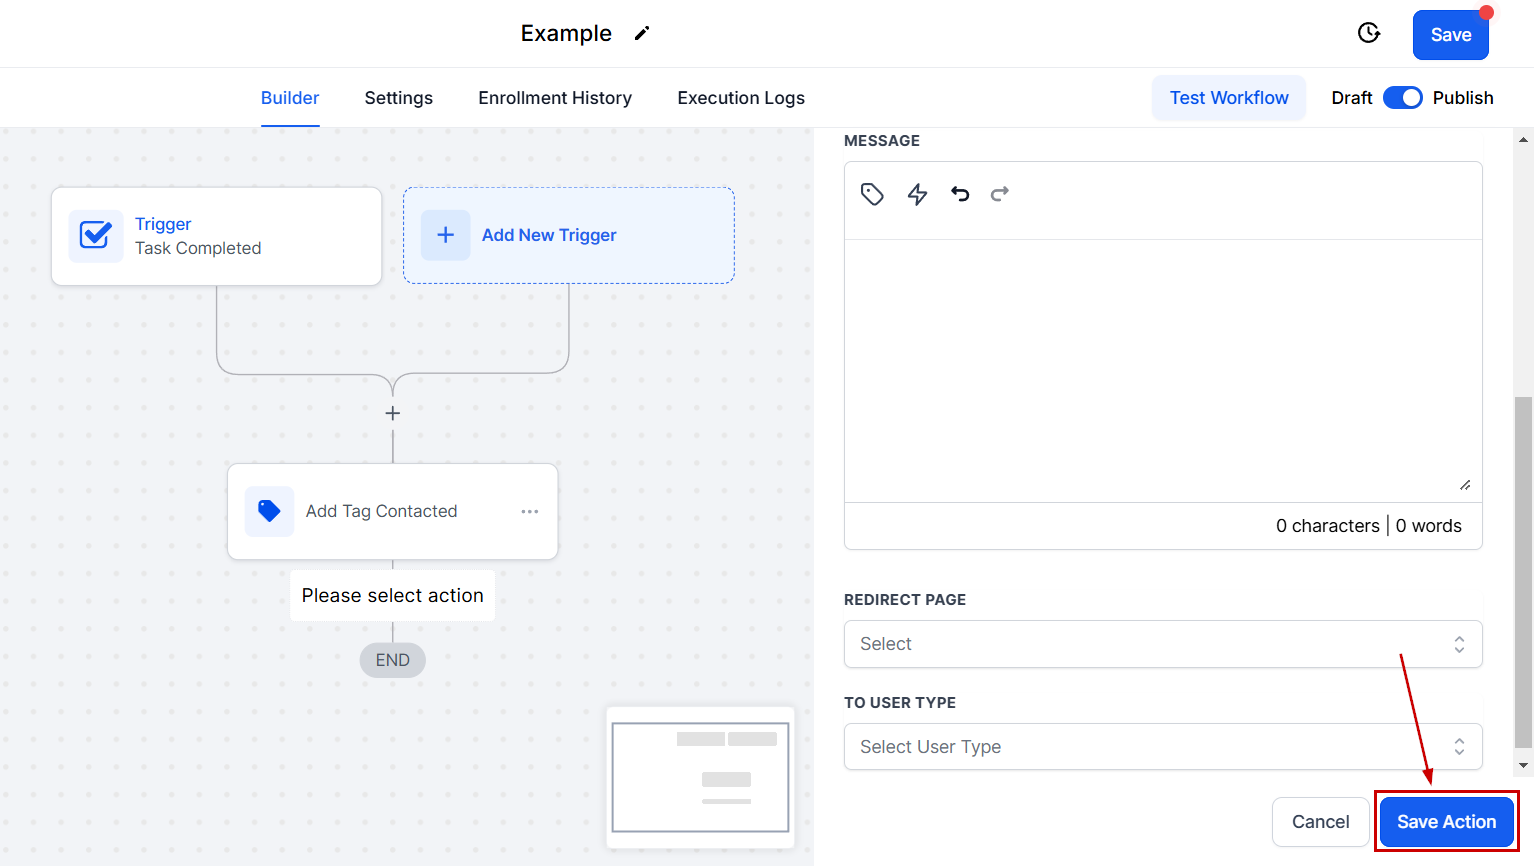Click the Draft label
1534x866 pixels.
pos(1351,98)
